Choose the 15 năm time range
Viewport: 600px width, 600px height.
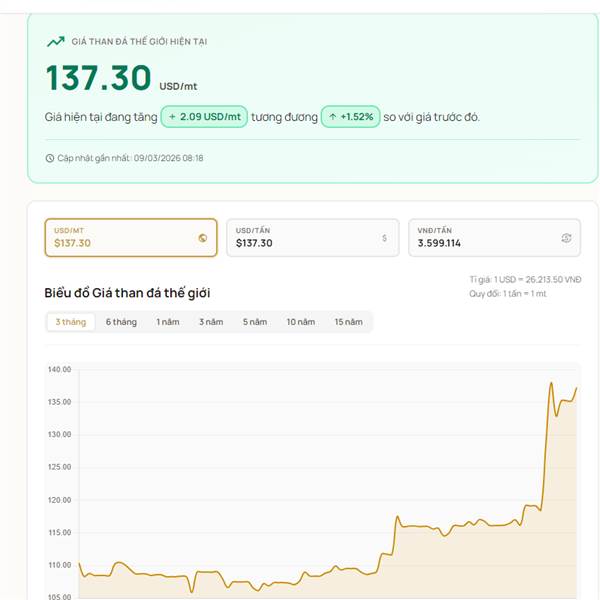348,322
